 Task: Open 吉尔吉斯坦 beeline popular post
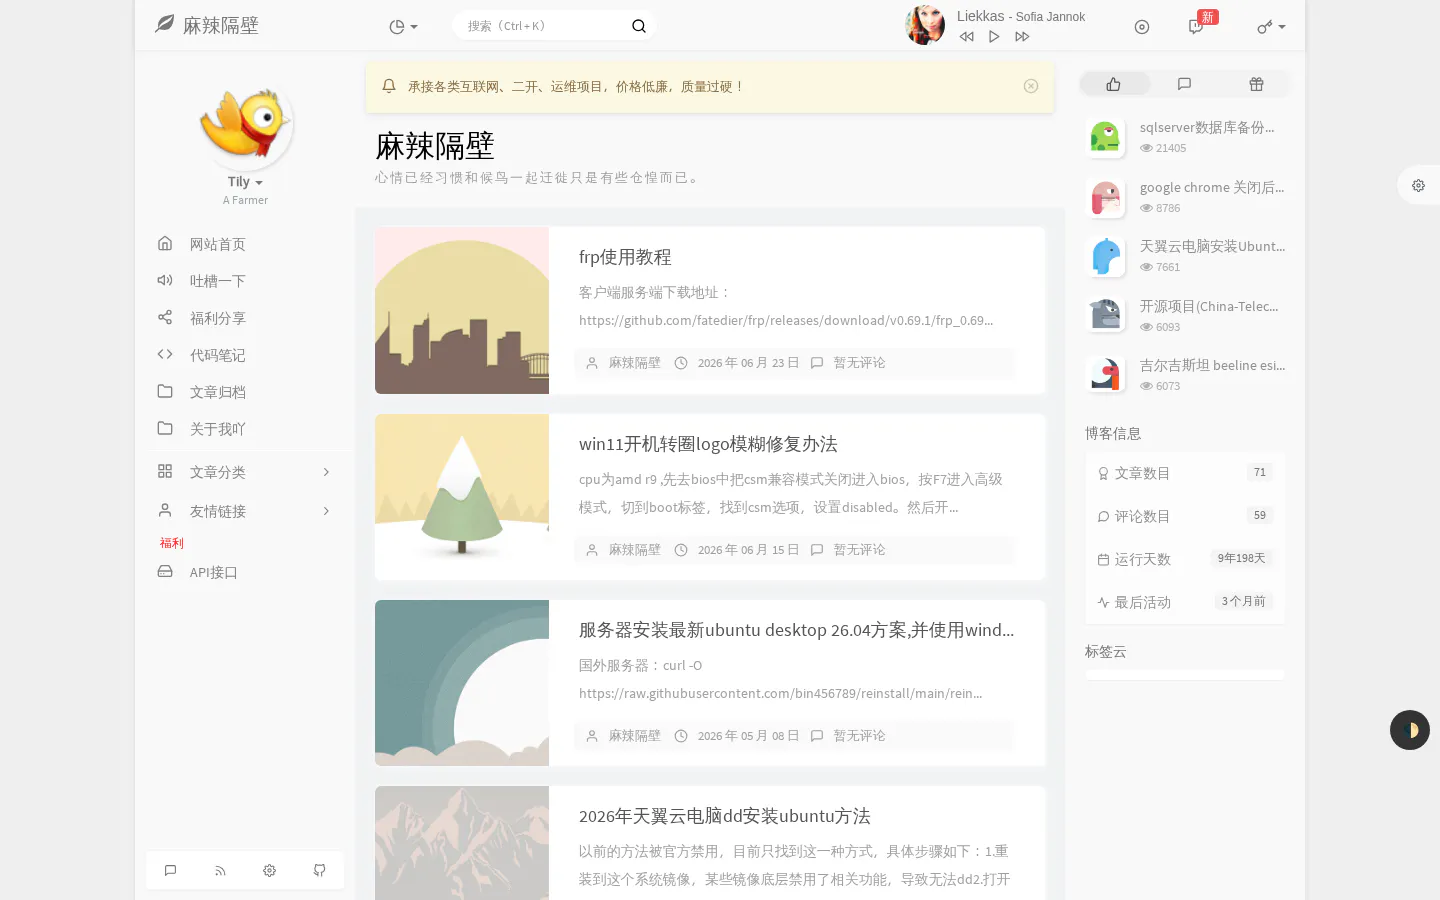pos(1212,365)
